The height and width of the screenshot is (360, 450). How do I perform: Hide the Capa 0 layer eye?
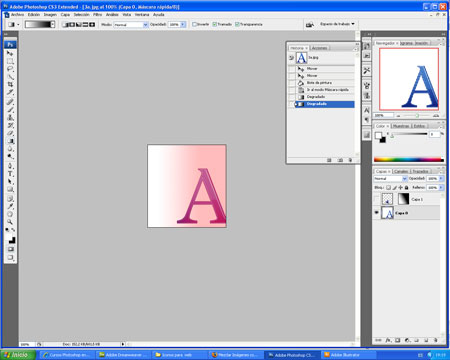(x=377, y=213)
